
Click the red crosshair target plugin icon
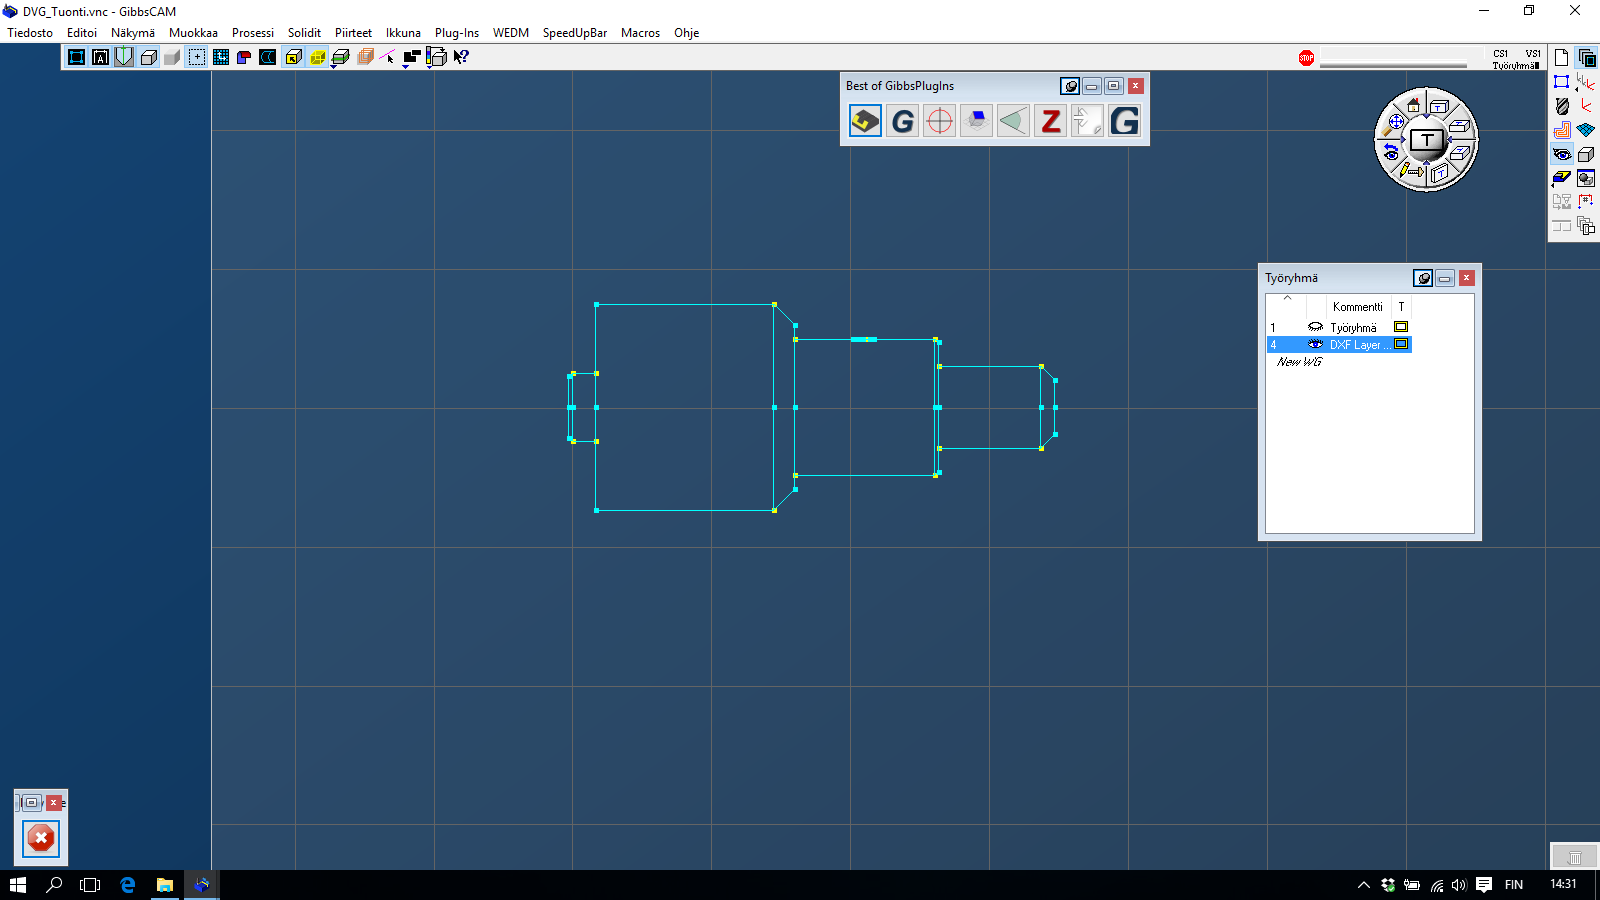point(940,121)
